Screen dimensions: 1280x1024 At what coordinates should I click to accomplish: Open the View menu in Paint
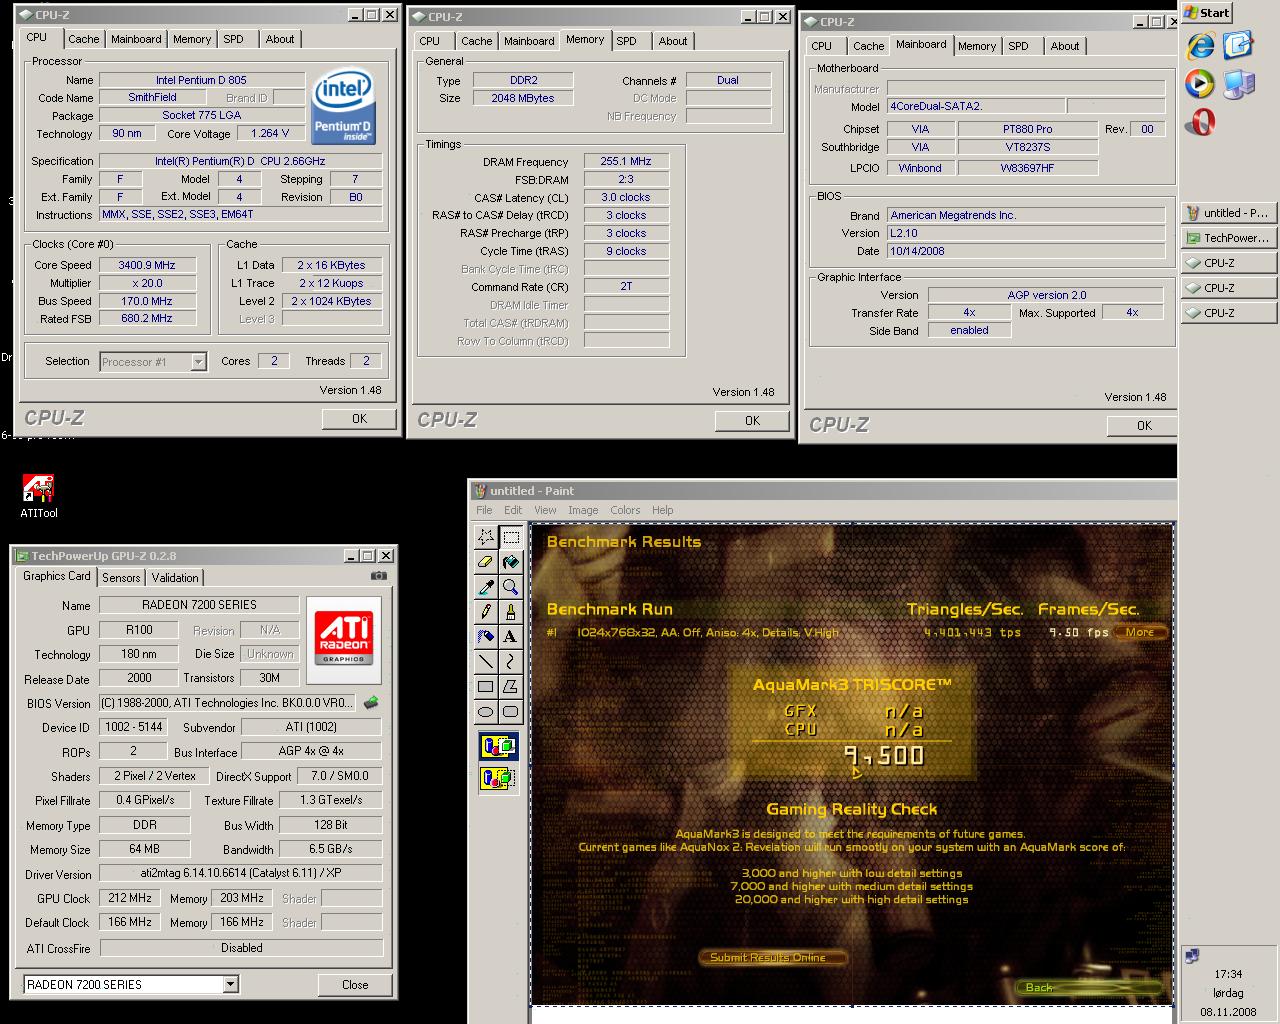545,510
